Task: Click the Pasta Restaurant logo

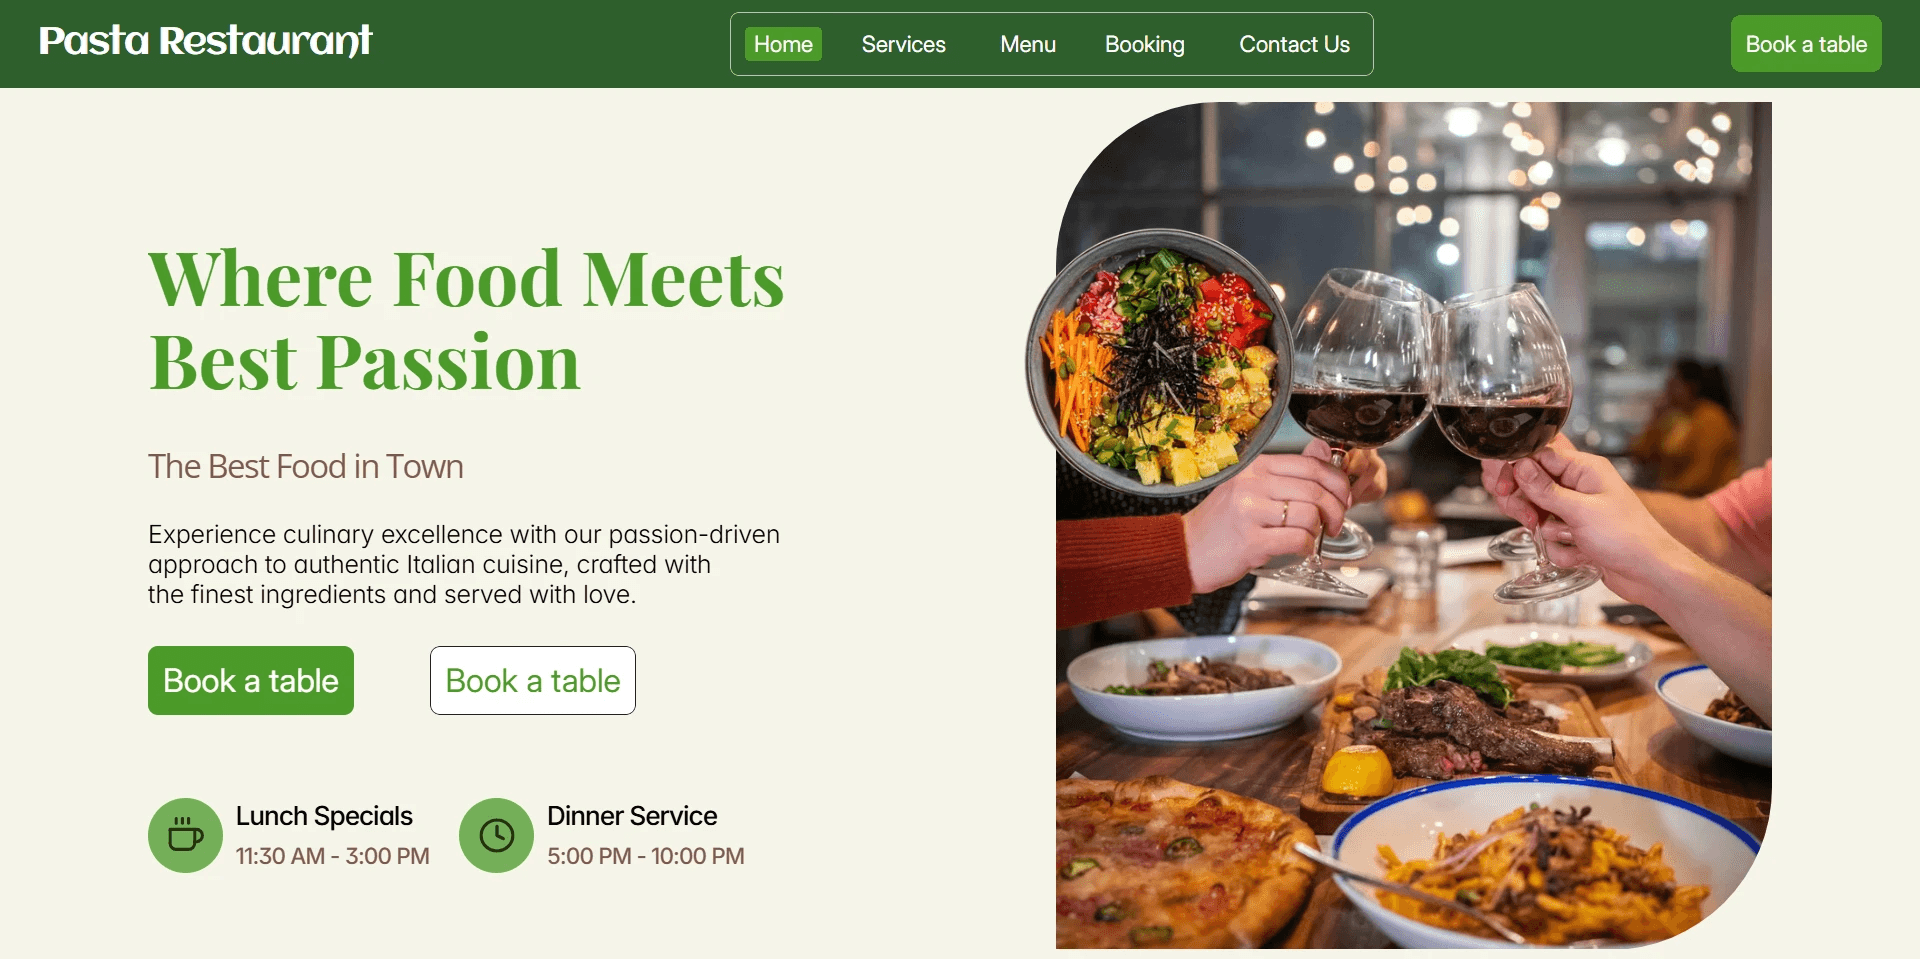Action: tap(205, 41)
